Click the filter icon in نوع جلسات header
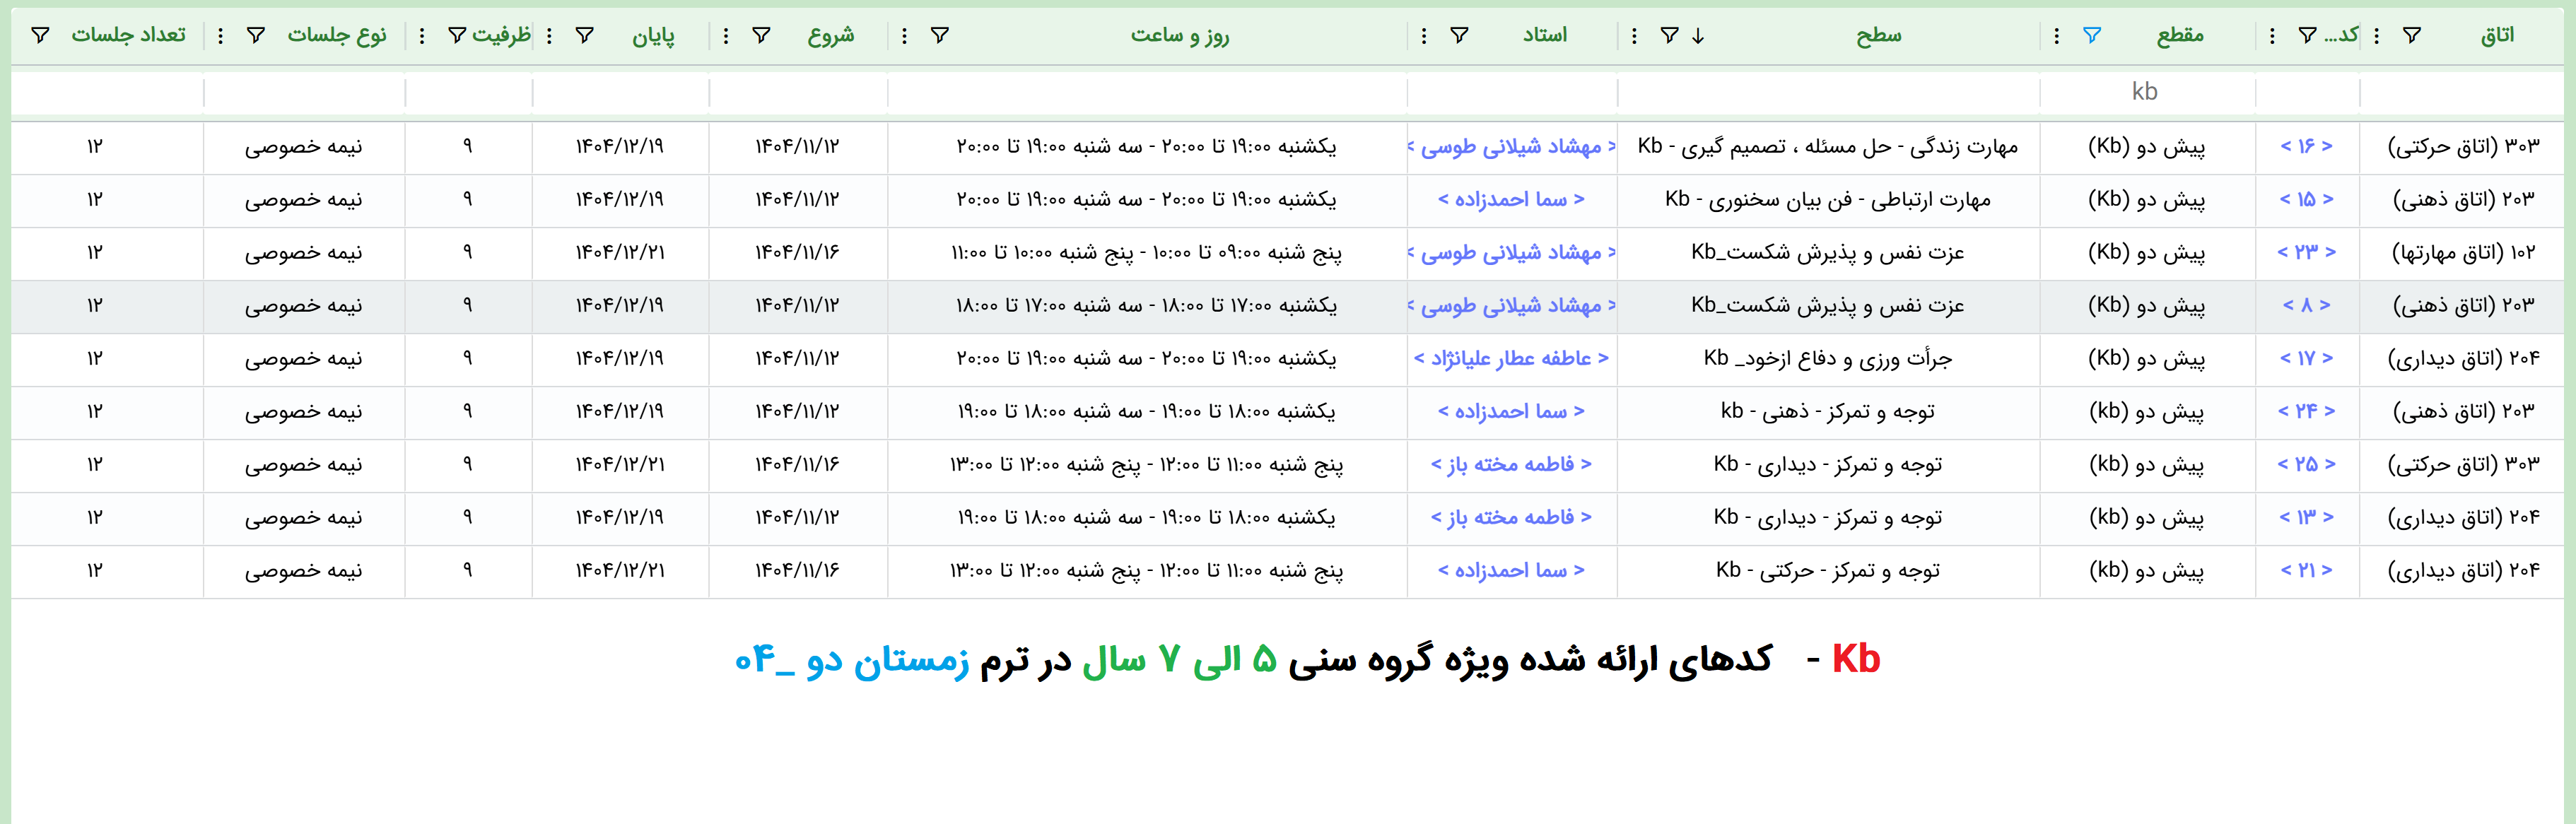2576x824 pixels. [256, 36]
